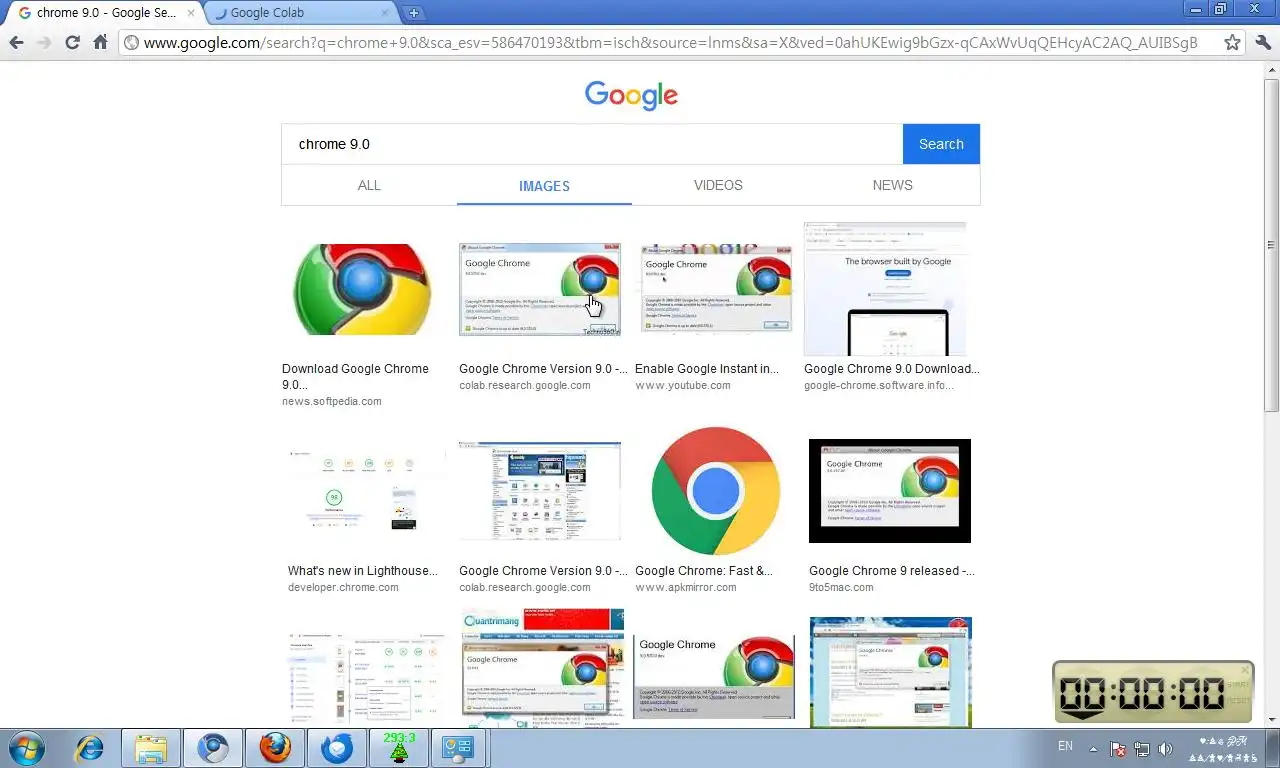Reload the page with the refresh icon

(72, 42)
